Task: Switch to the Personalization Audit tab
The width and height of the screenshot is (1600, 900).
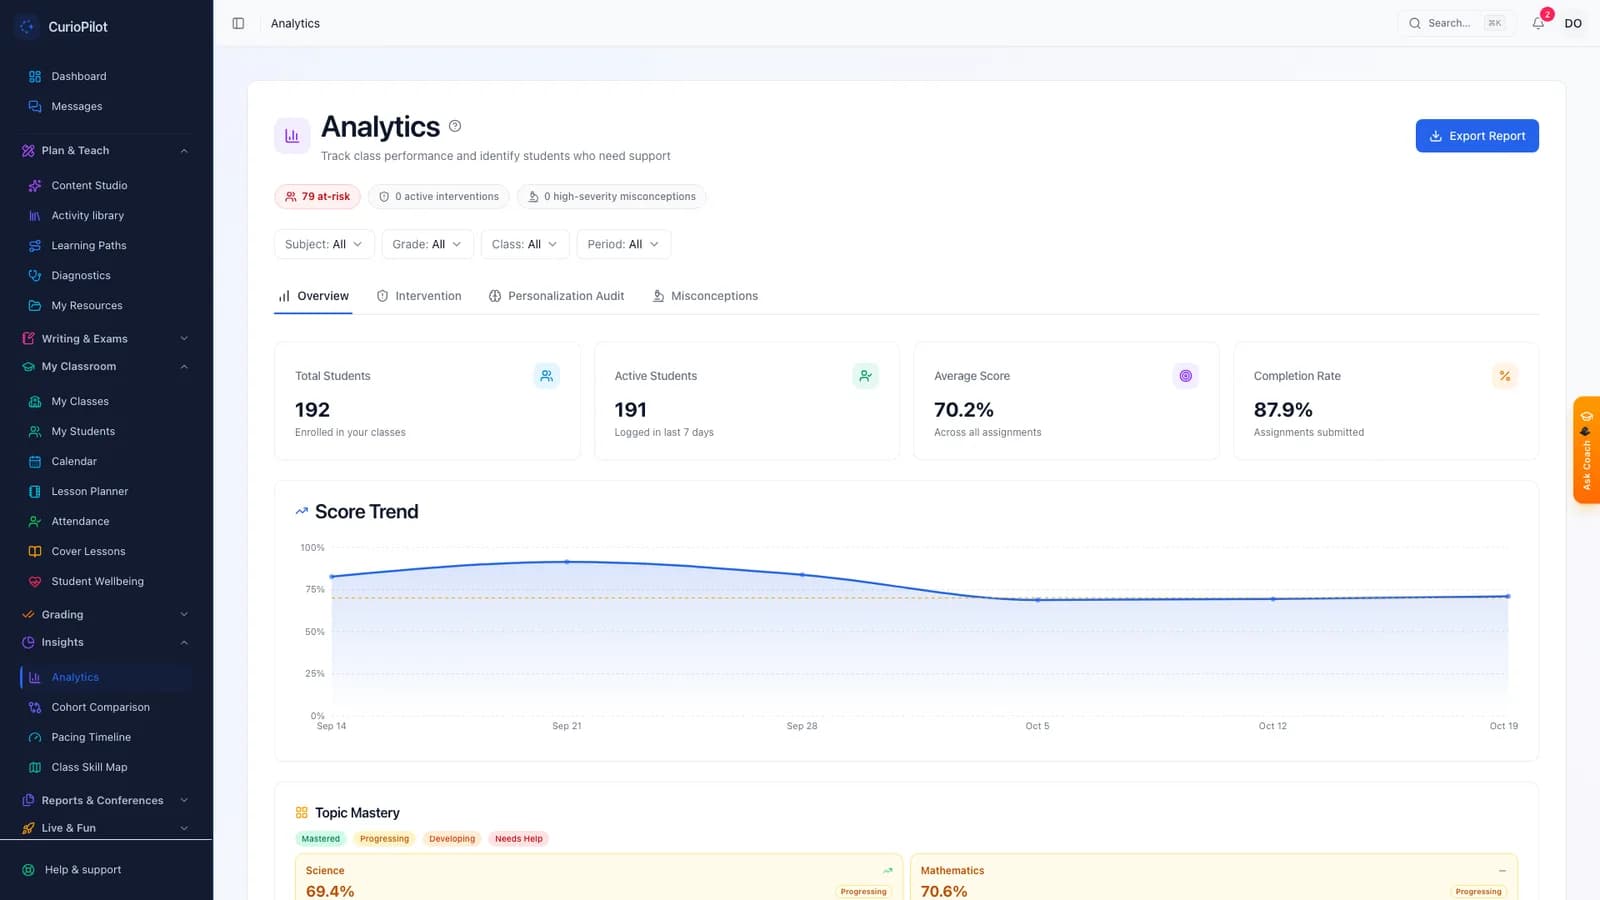Action: tap(556, 296)
